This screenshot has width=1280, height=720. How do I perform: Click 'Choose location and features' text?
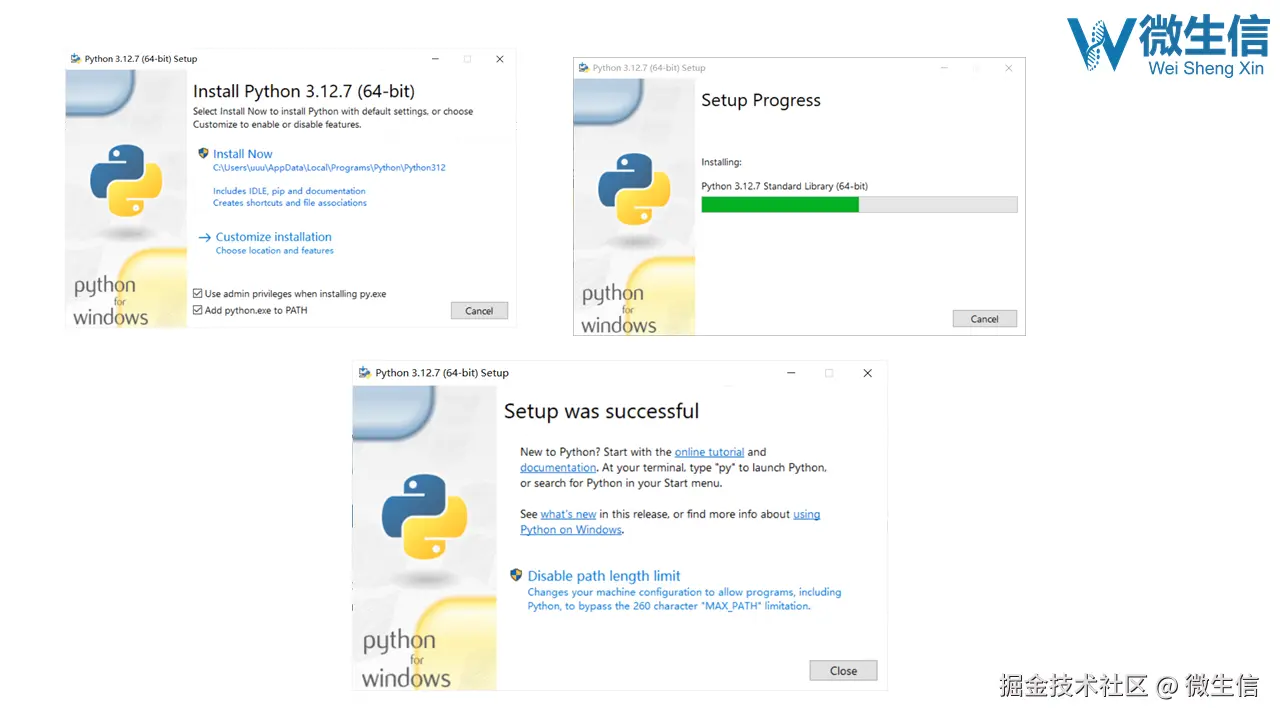275,251
